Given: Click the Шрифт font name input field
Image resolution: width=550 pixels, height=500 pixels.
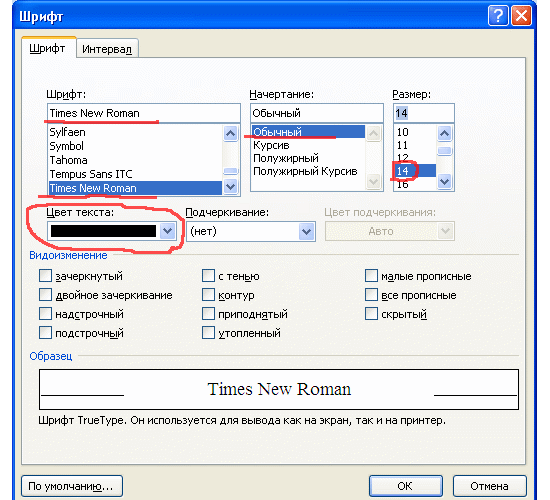Looking at the screenshot, I should click(x=144, y=113).
